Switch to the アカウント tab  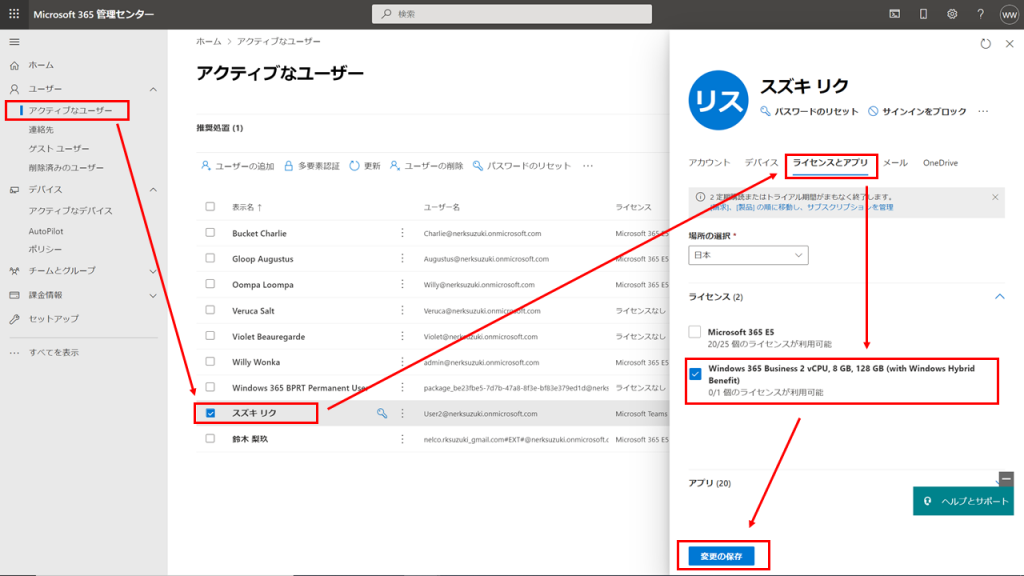[x=709, y=163]
